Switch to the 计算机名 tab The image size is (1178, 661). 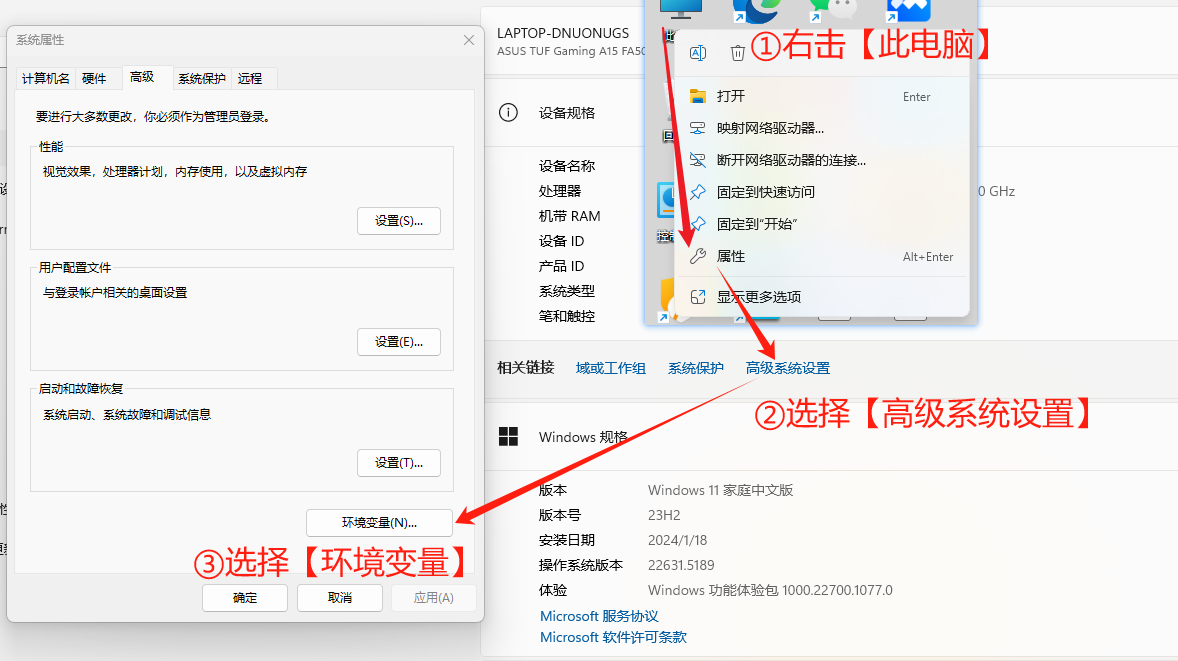point(46,78)
